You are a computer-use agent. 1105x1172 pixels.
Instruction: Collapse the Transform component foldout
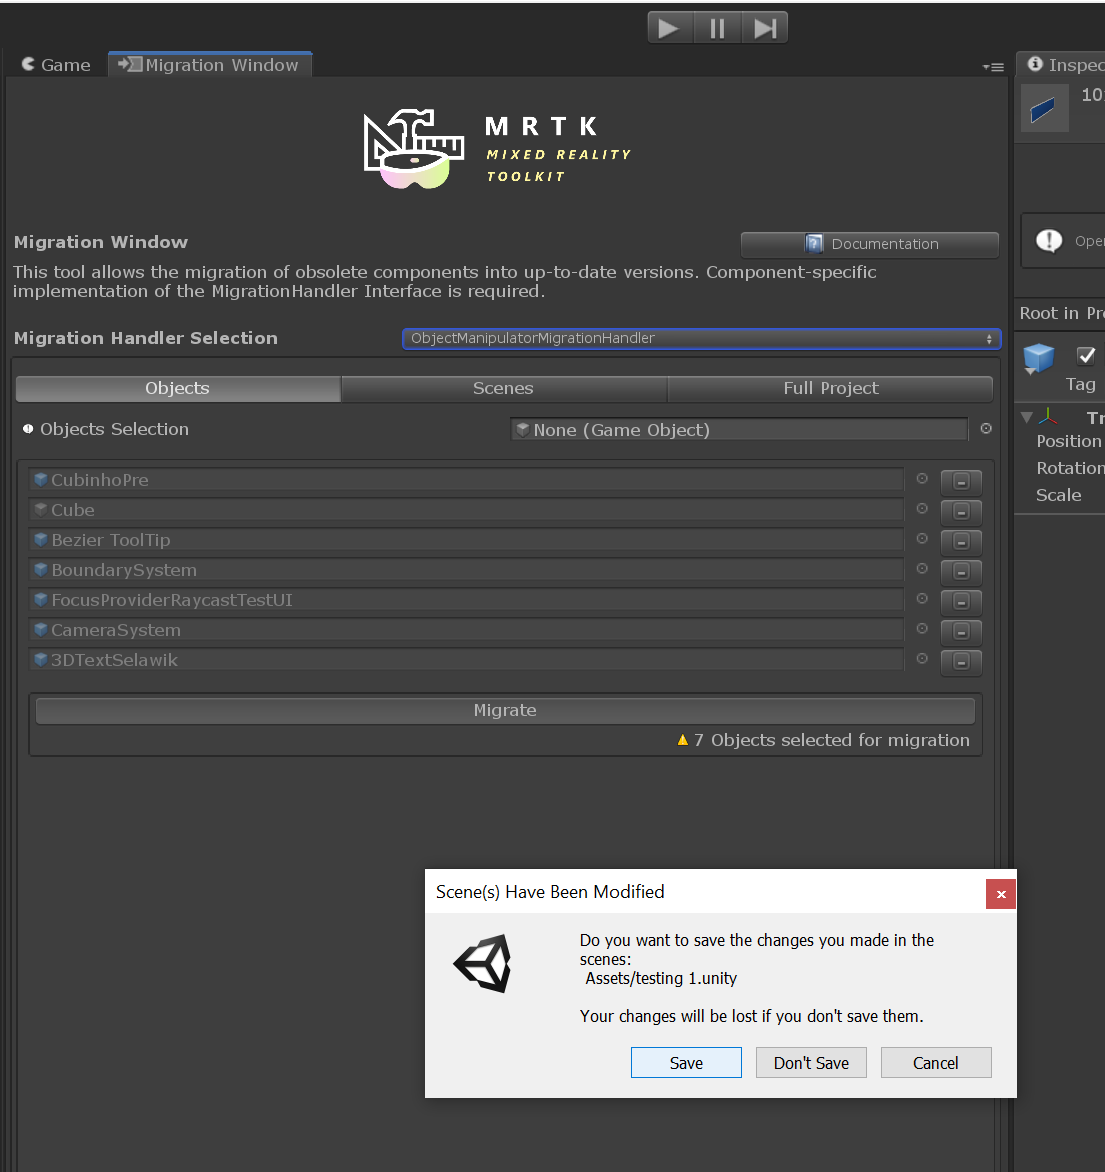[1026, 417]
